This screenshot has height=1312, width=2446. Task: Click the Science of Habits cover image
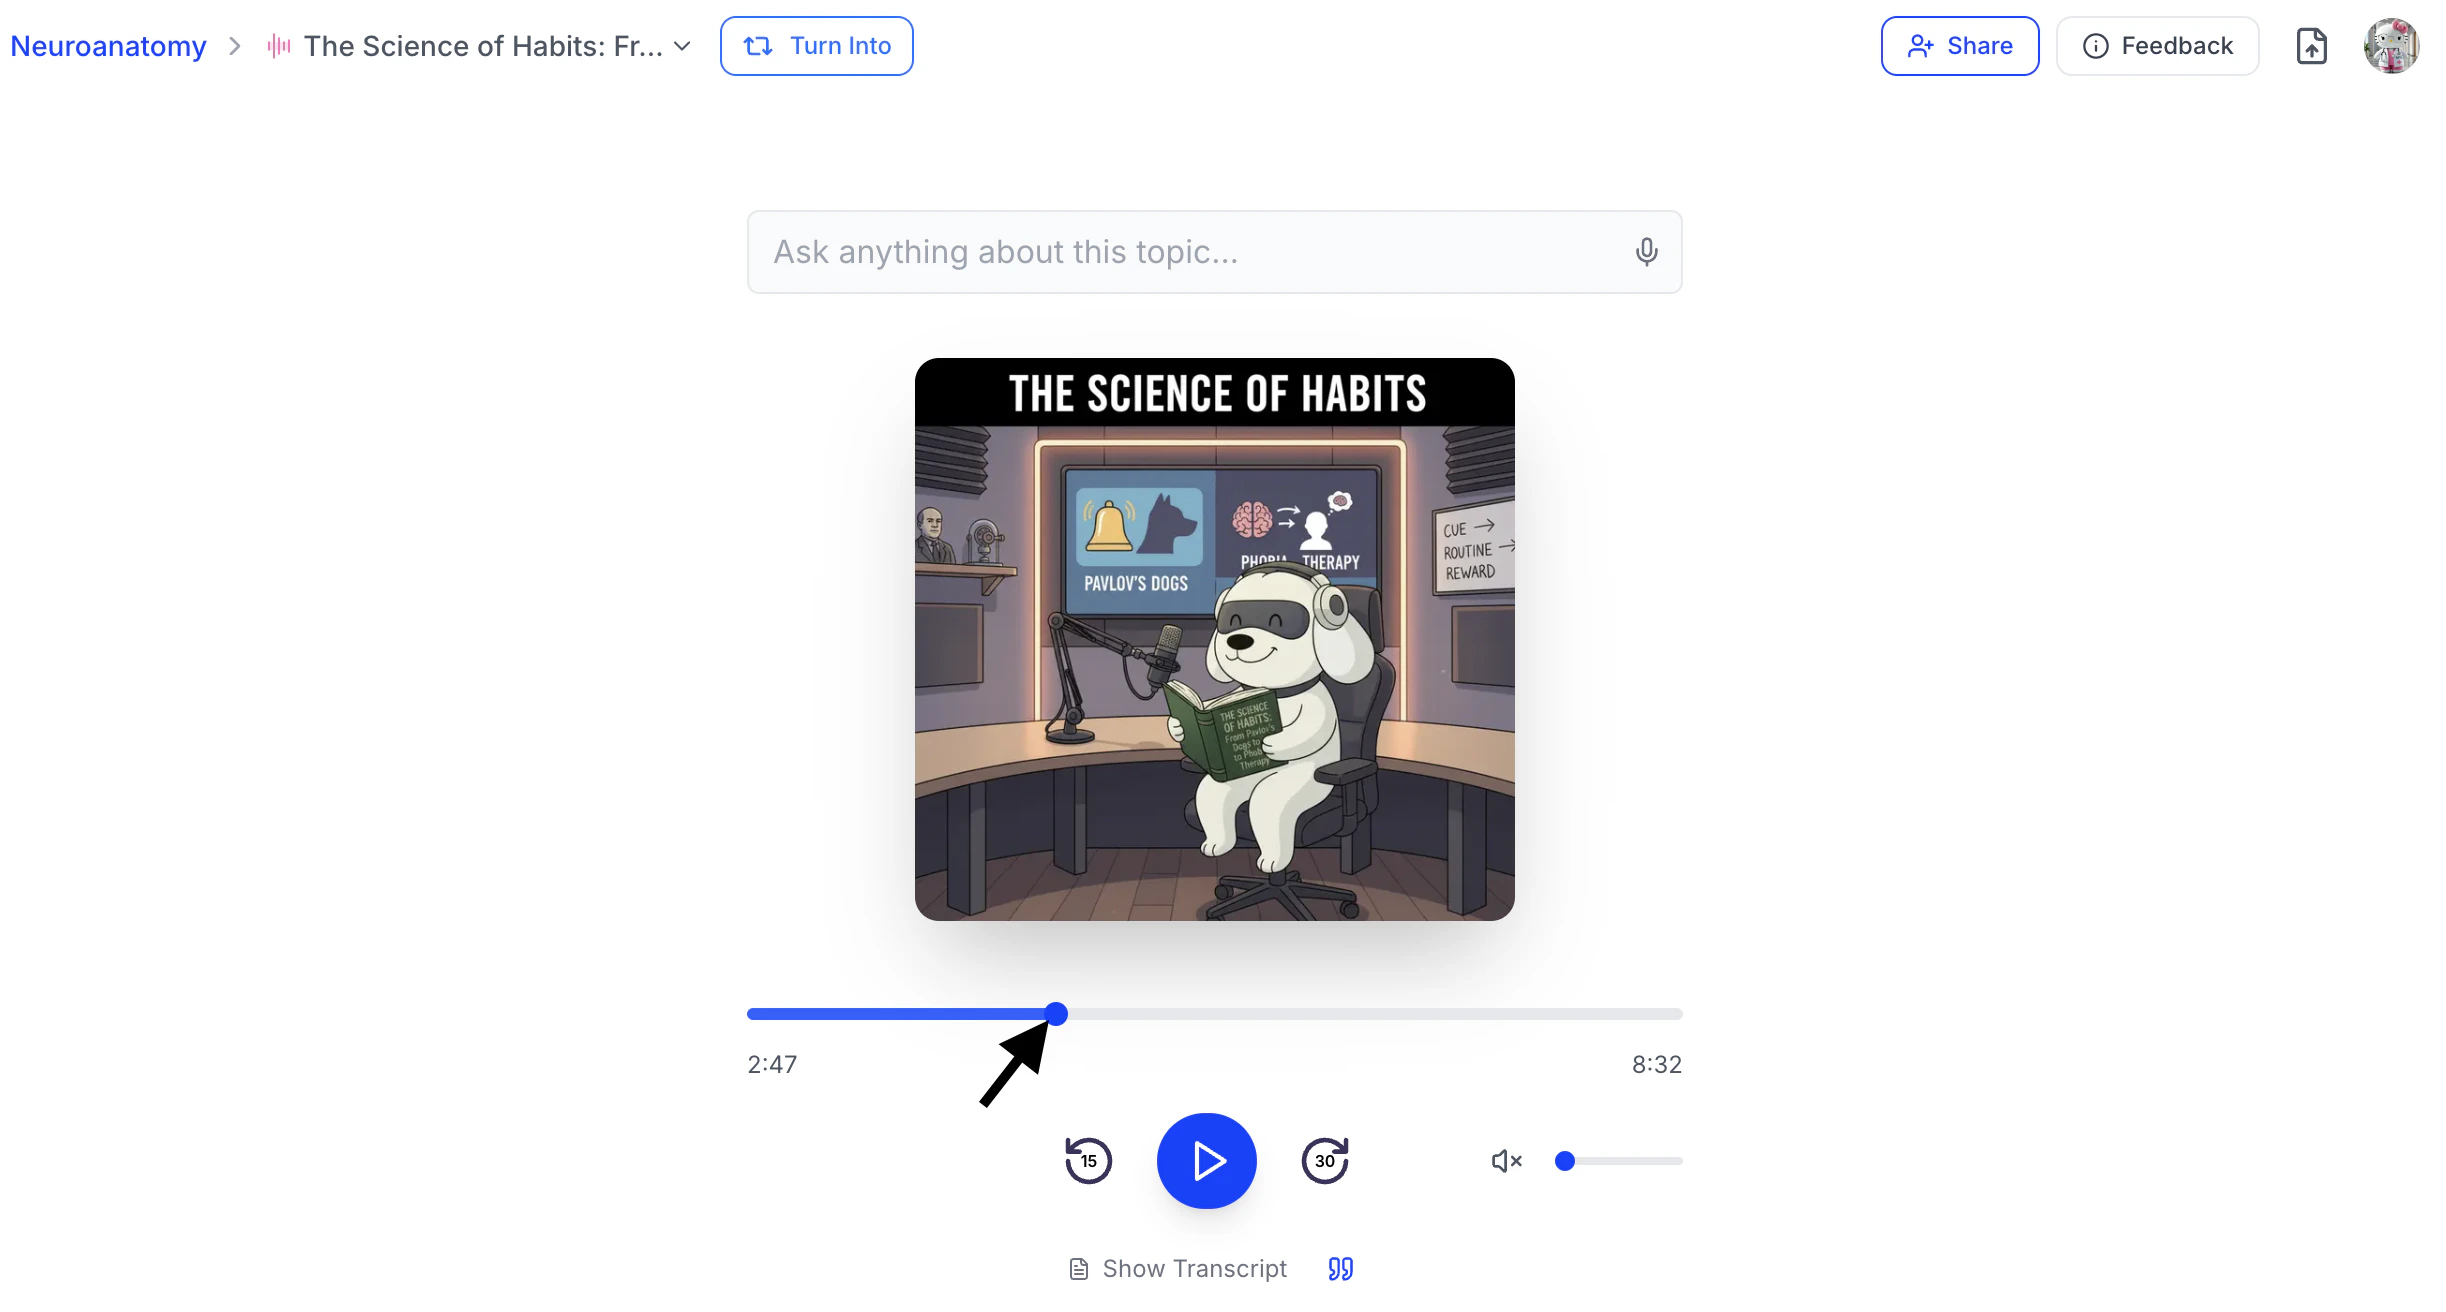1214,639
